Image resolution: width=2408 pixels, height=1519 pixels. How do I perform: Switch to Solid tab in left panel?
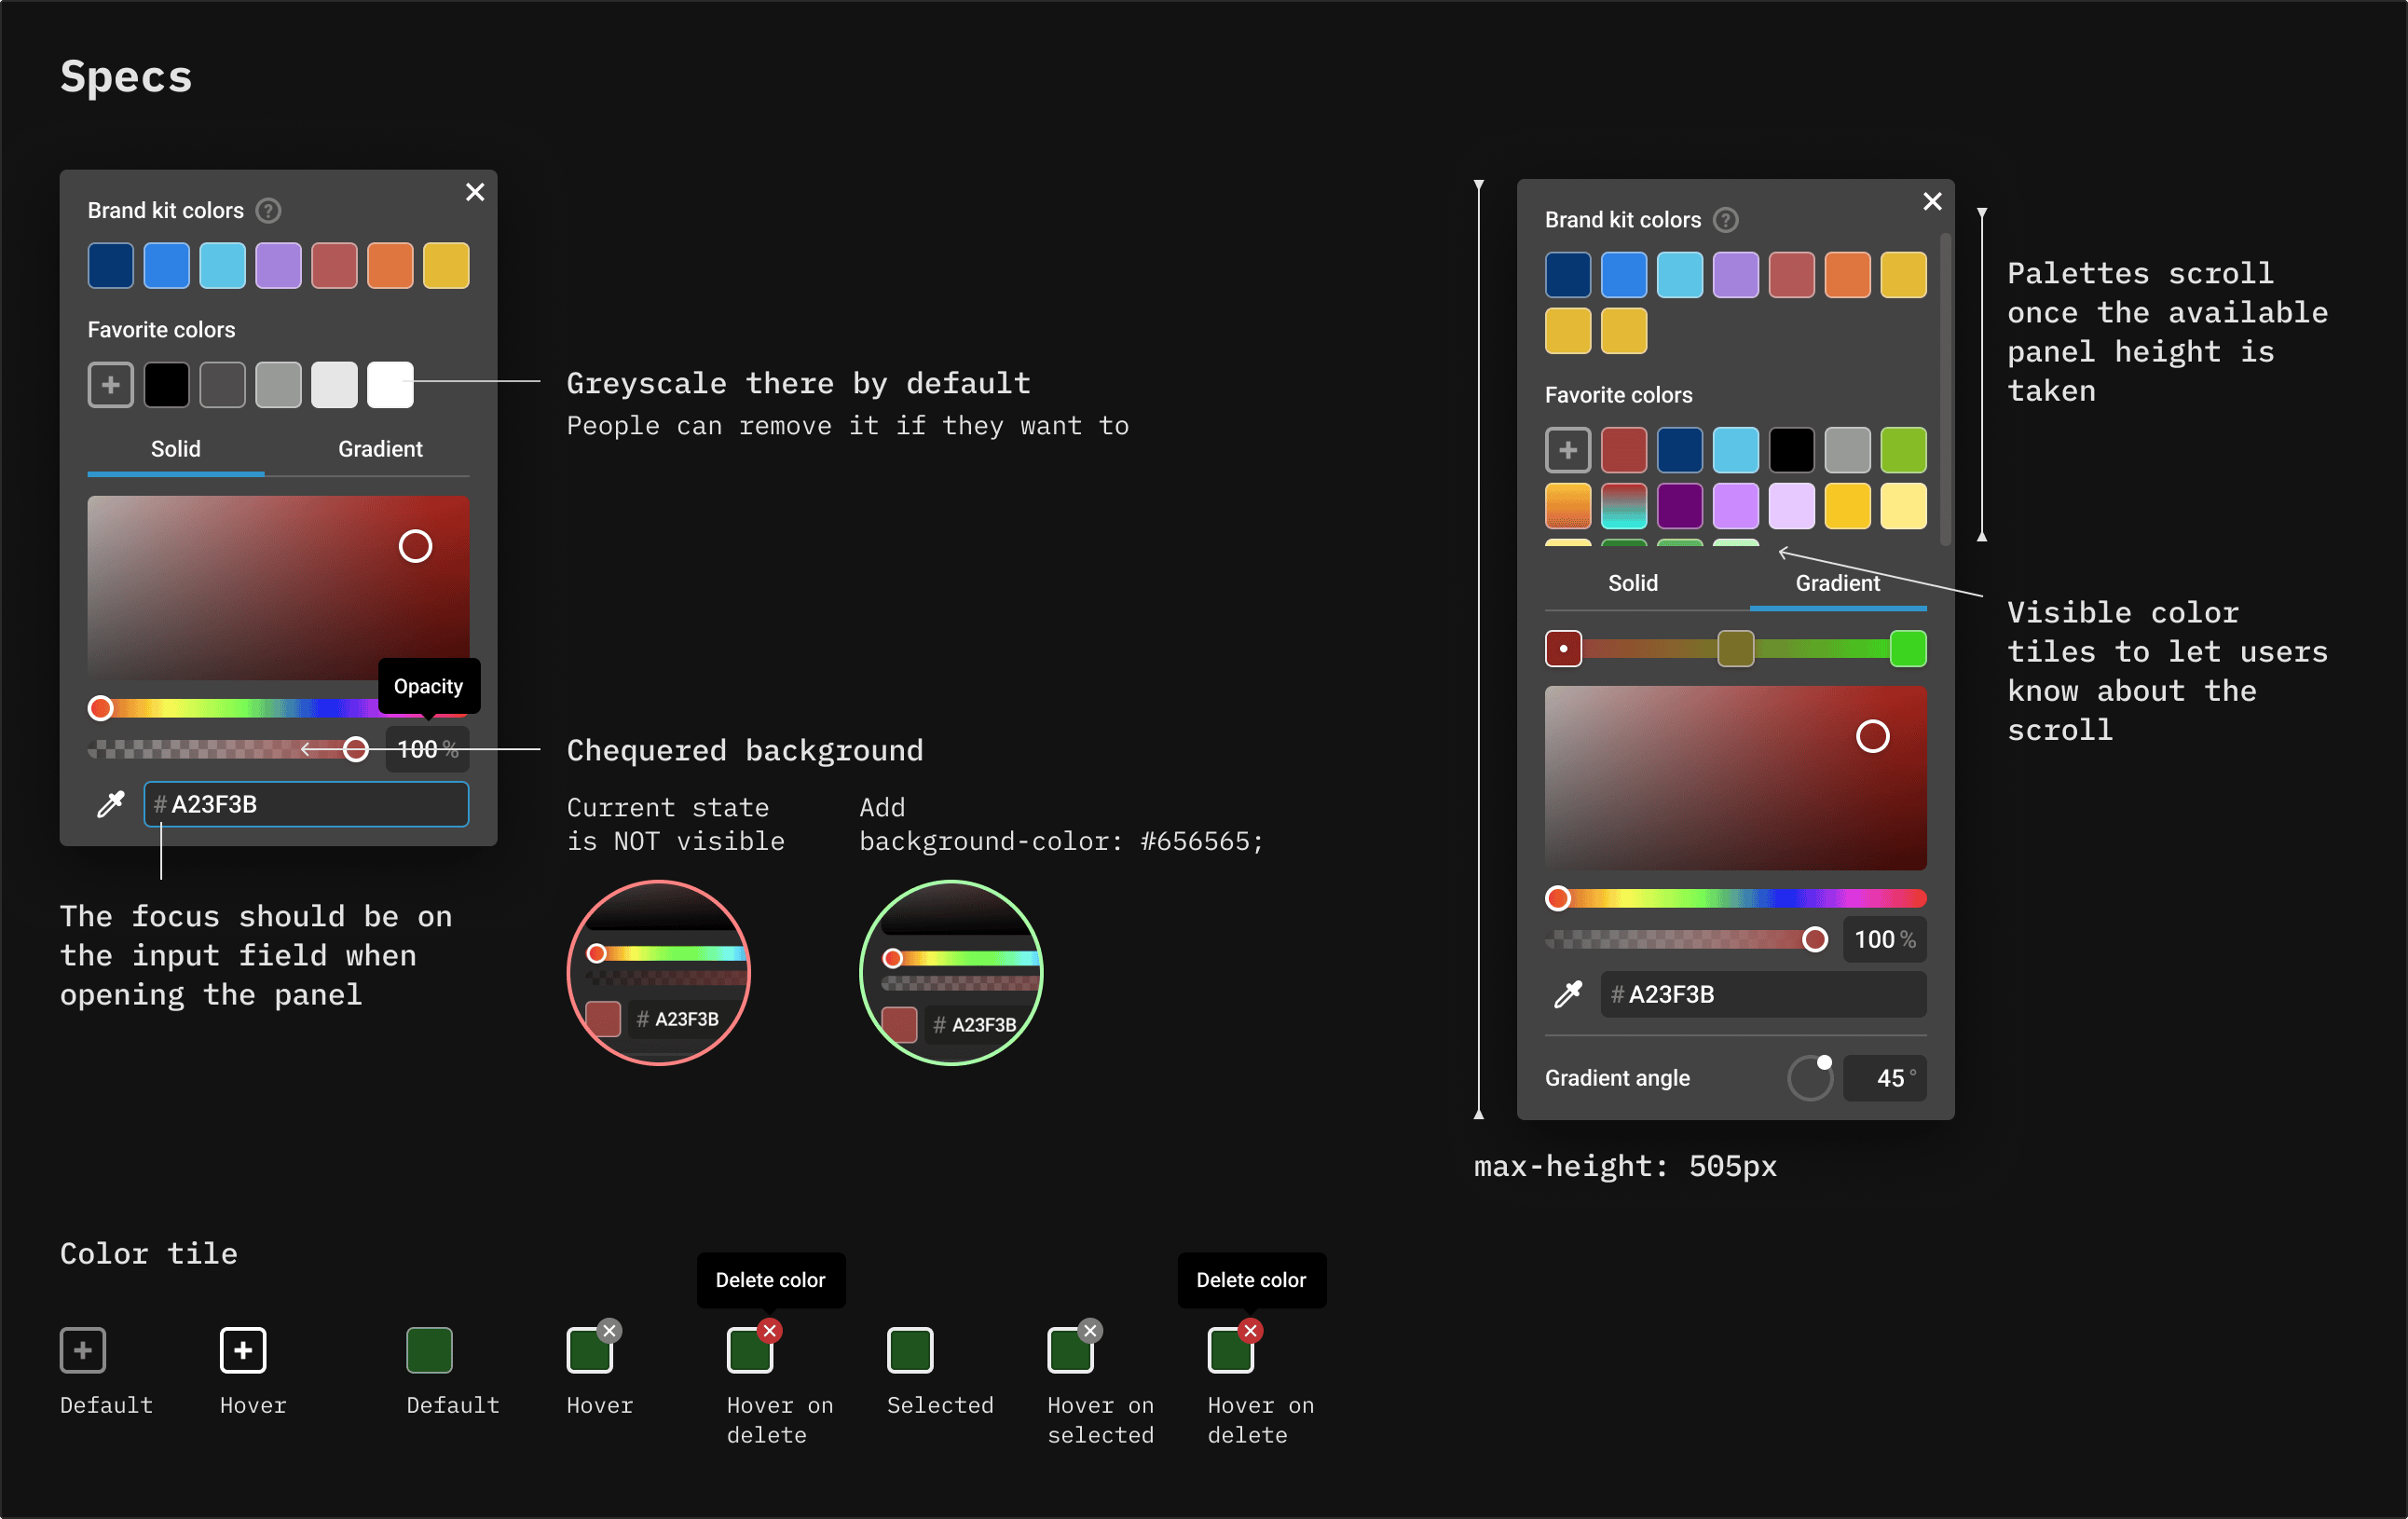click(176, 449)
